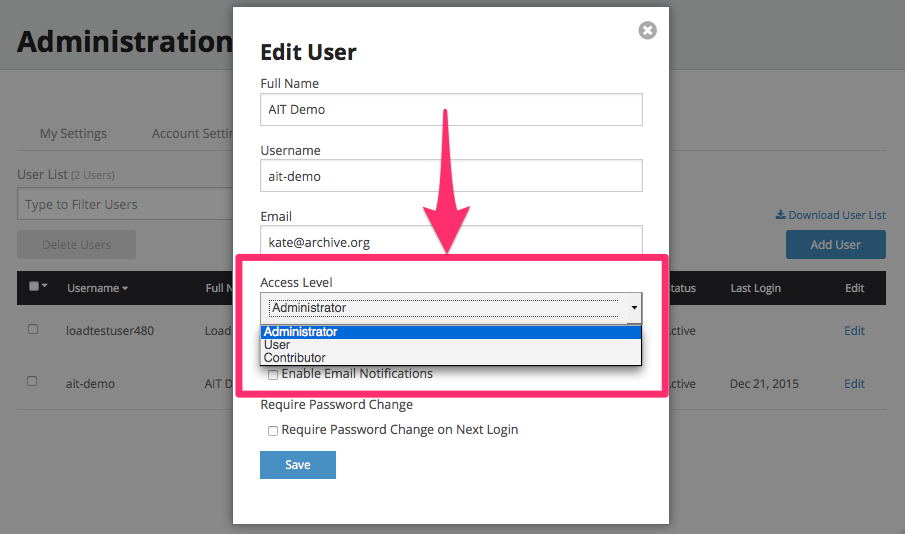The height and width of the screenshot is (534, 905).
Task: Close the Edit User dialog
Action: (647, 31)
